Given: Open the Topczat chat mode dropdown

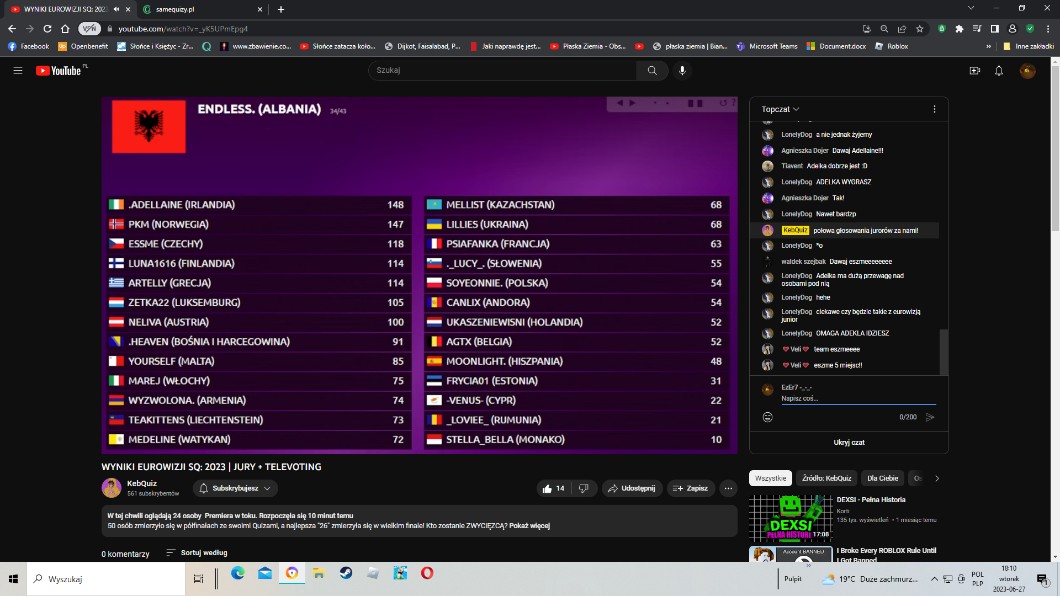Looking at the screenshot, I should tap(780, 109).
